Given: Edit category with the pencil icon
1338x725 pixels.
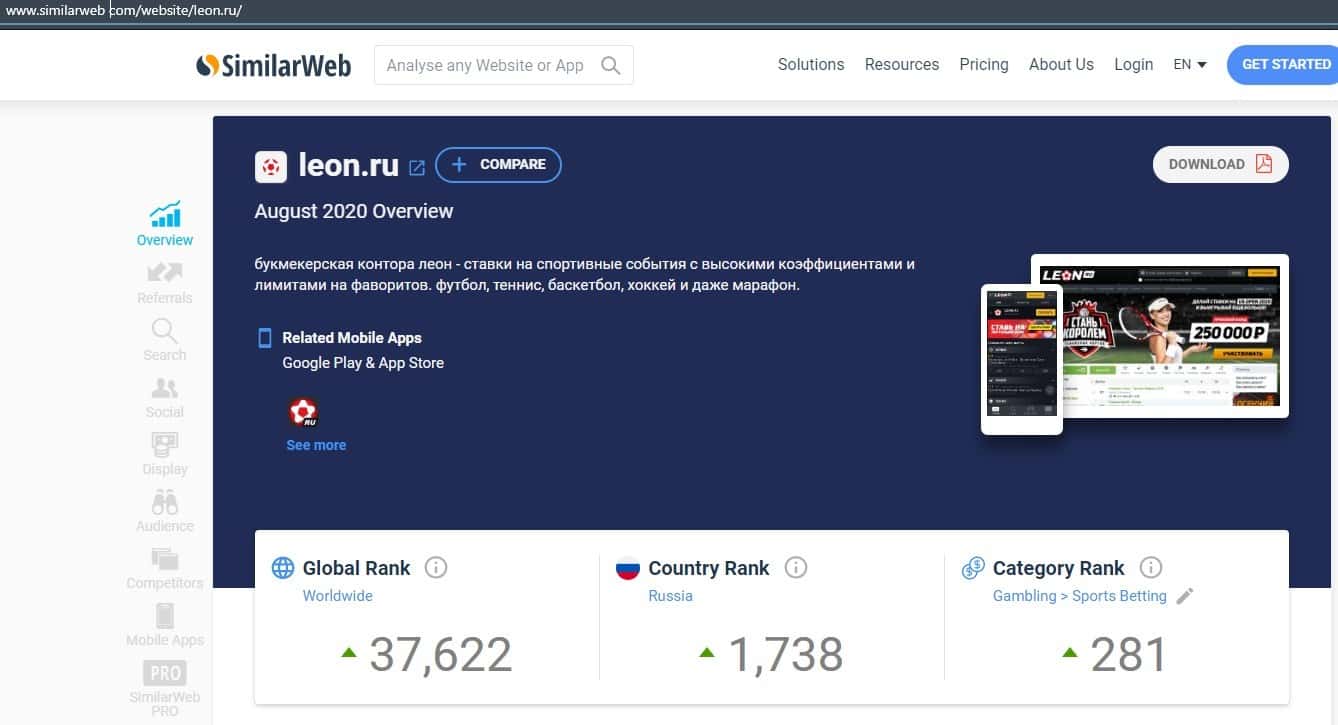Looking at the screenshot, I should tap(1185, 596).
